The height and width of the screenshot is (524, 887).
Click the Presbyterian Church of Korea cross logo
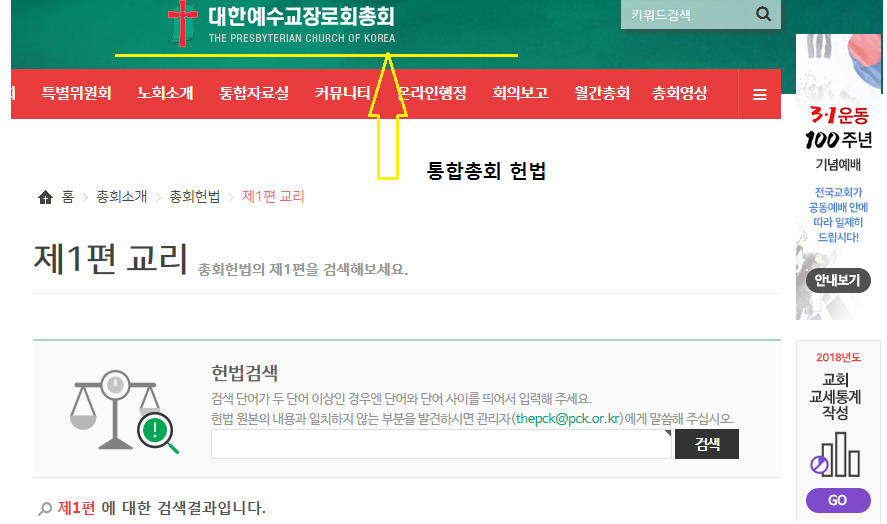click(183, 23)
